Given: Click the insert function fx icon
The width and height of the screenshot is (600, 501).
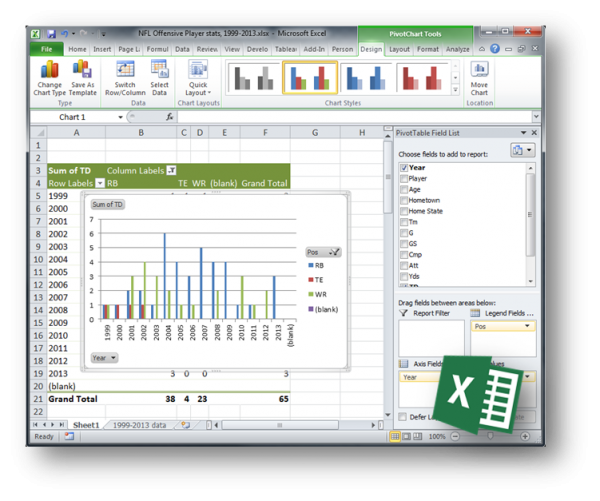Looking at the screenshot, I should (x=169, y=117).
